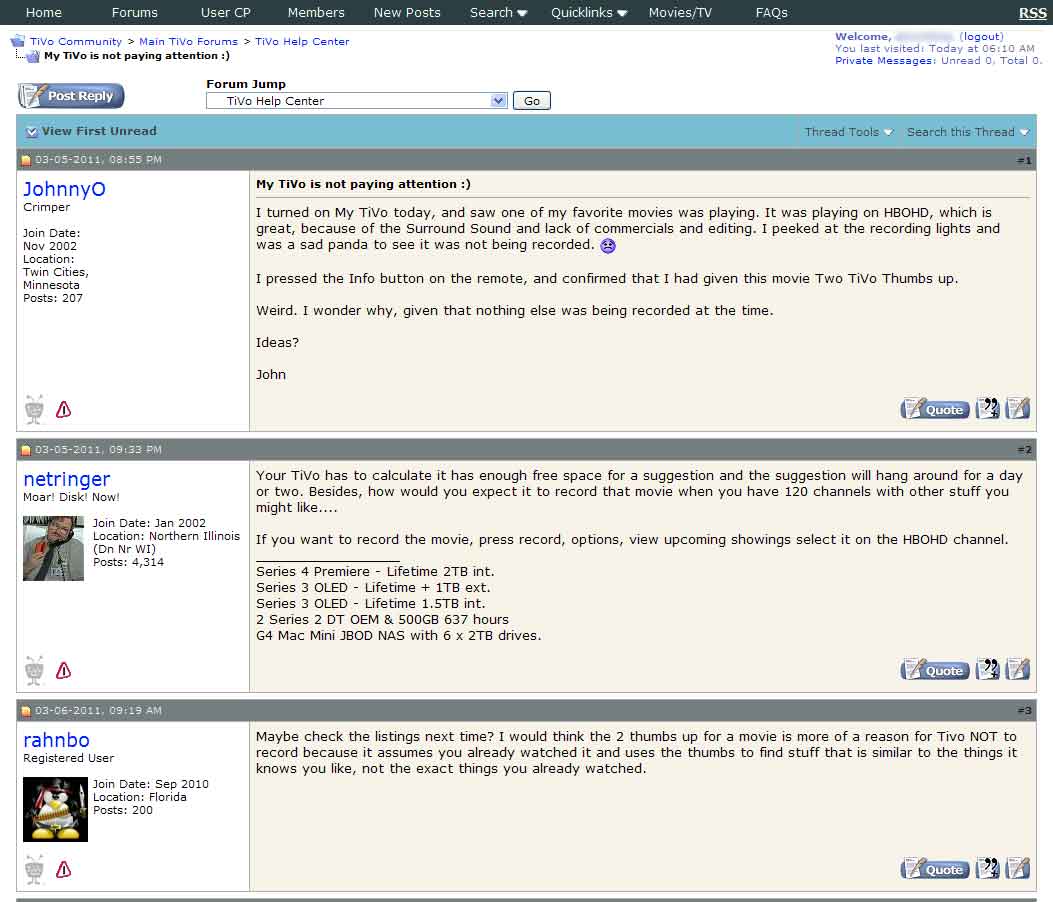Image resolution: width=1053 pixels, height=902 pixels.
Task: Open the Search this Thread dropdown
Action: pos(968,132)
